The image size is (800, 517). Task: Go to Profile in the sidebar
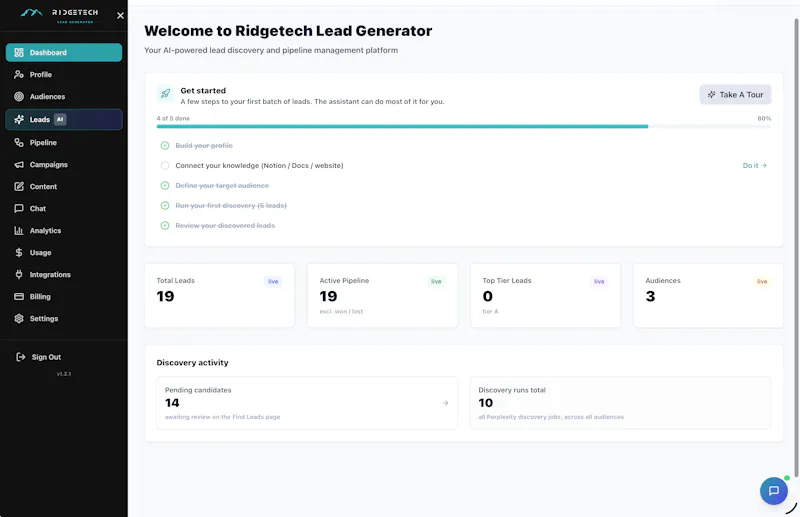pos(64,75)
